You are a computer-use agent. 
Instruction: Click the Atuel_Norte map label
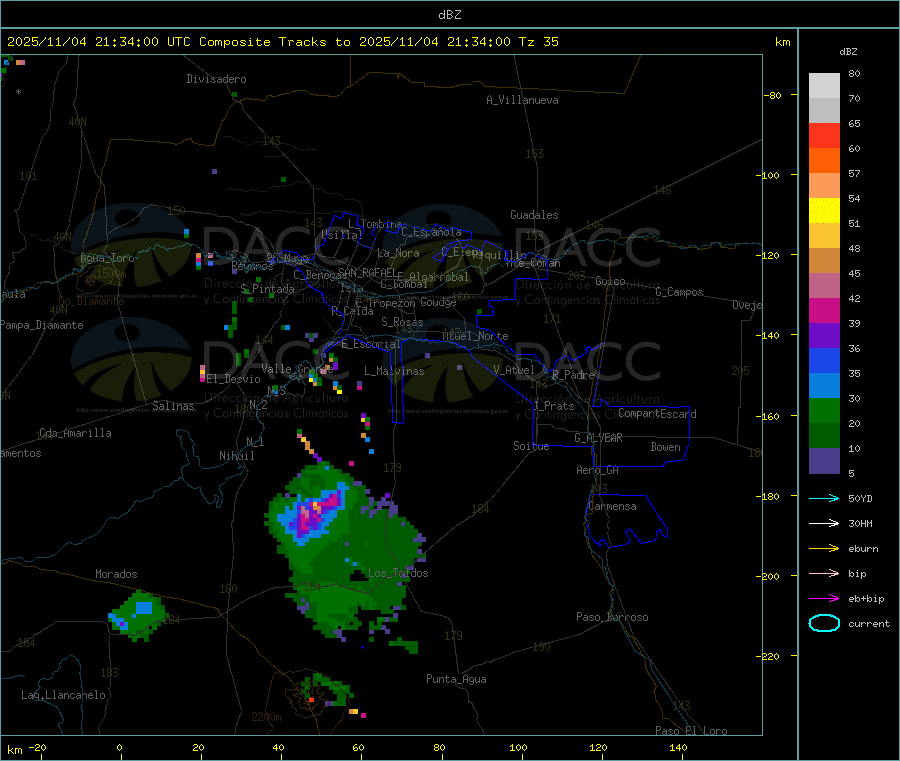tap(475, 336)
